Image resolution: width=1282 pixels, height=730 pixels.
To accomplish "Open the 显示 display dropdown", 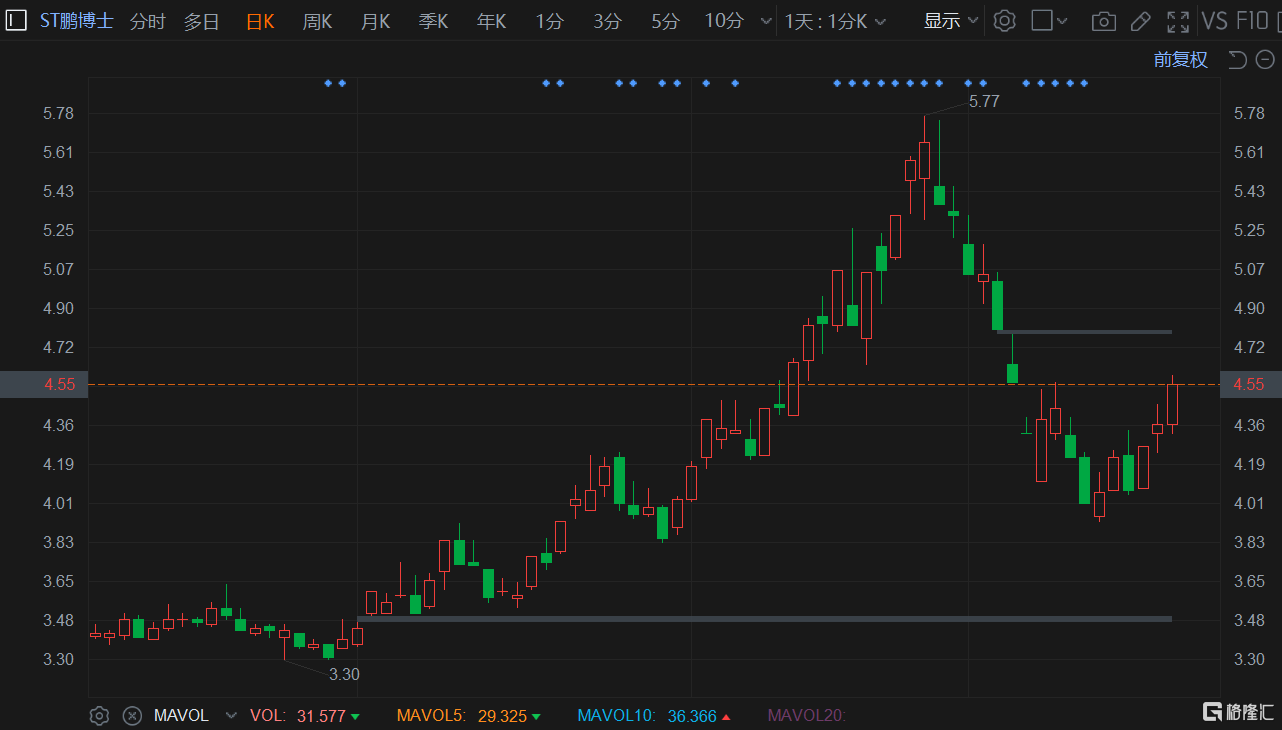I will click(951, 21).
